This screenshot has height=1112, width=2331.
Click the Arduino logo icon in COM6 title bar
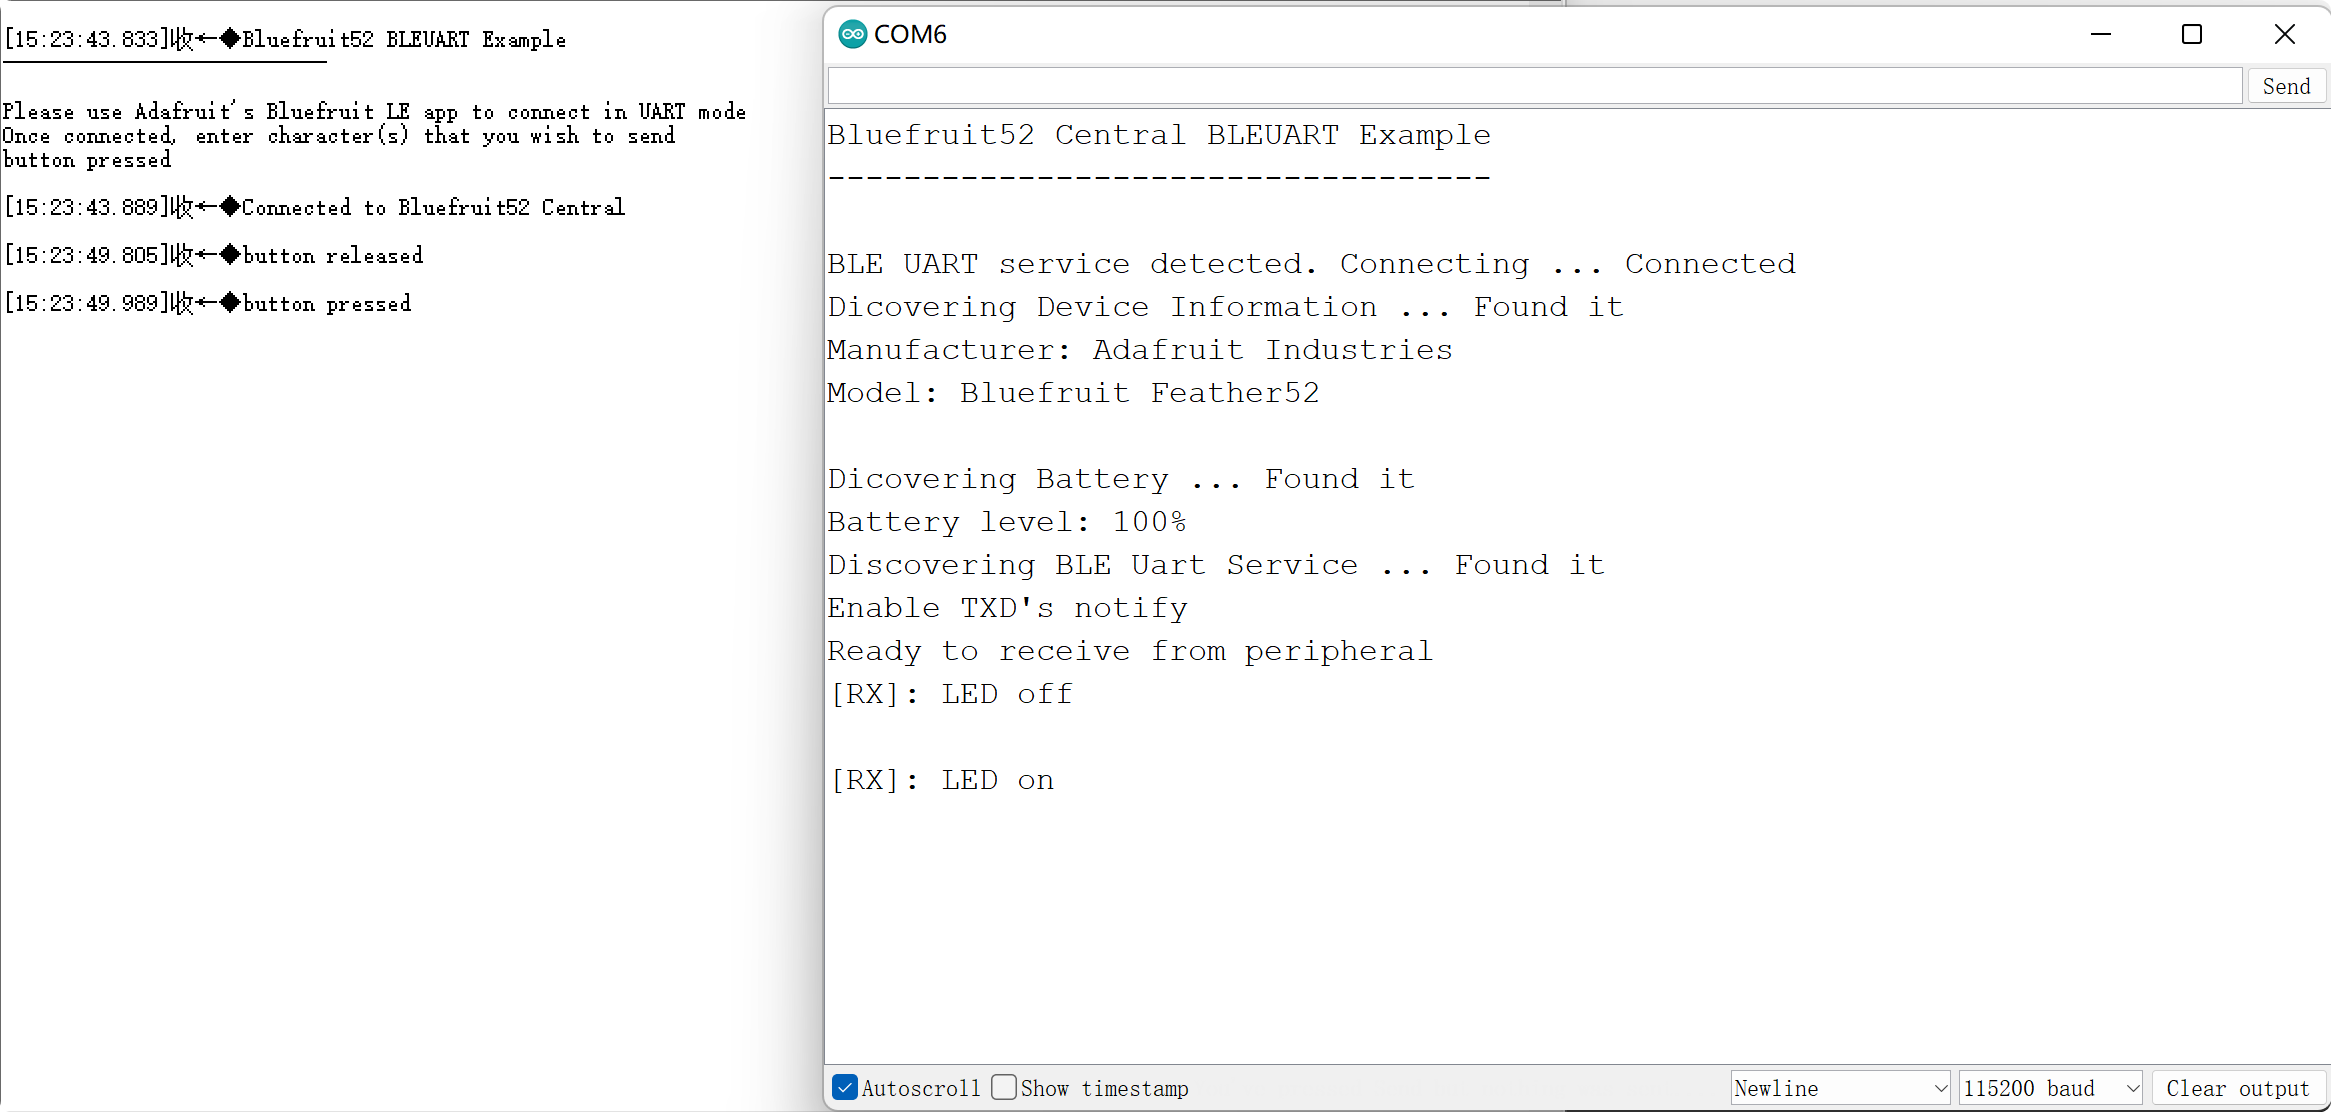tap(852, 35)
